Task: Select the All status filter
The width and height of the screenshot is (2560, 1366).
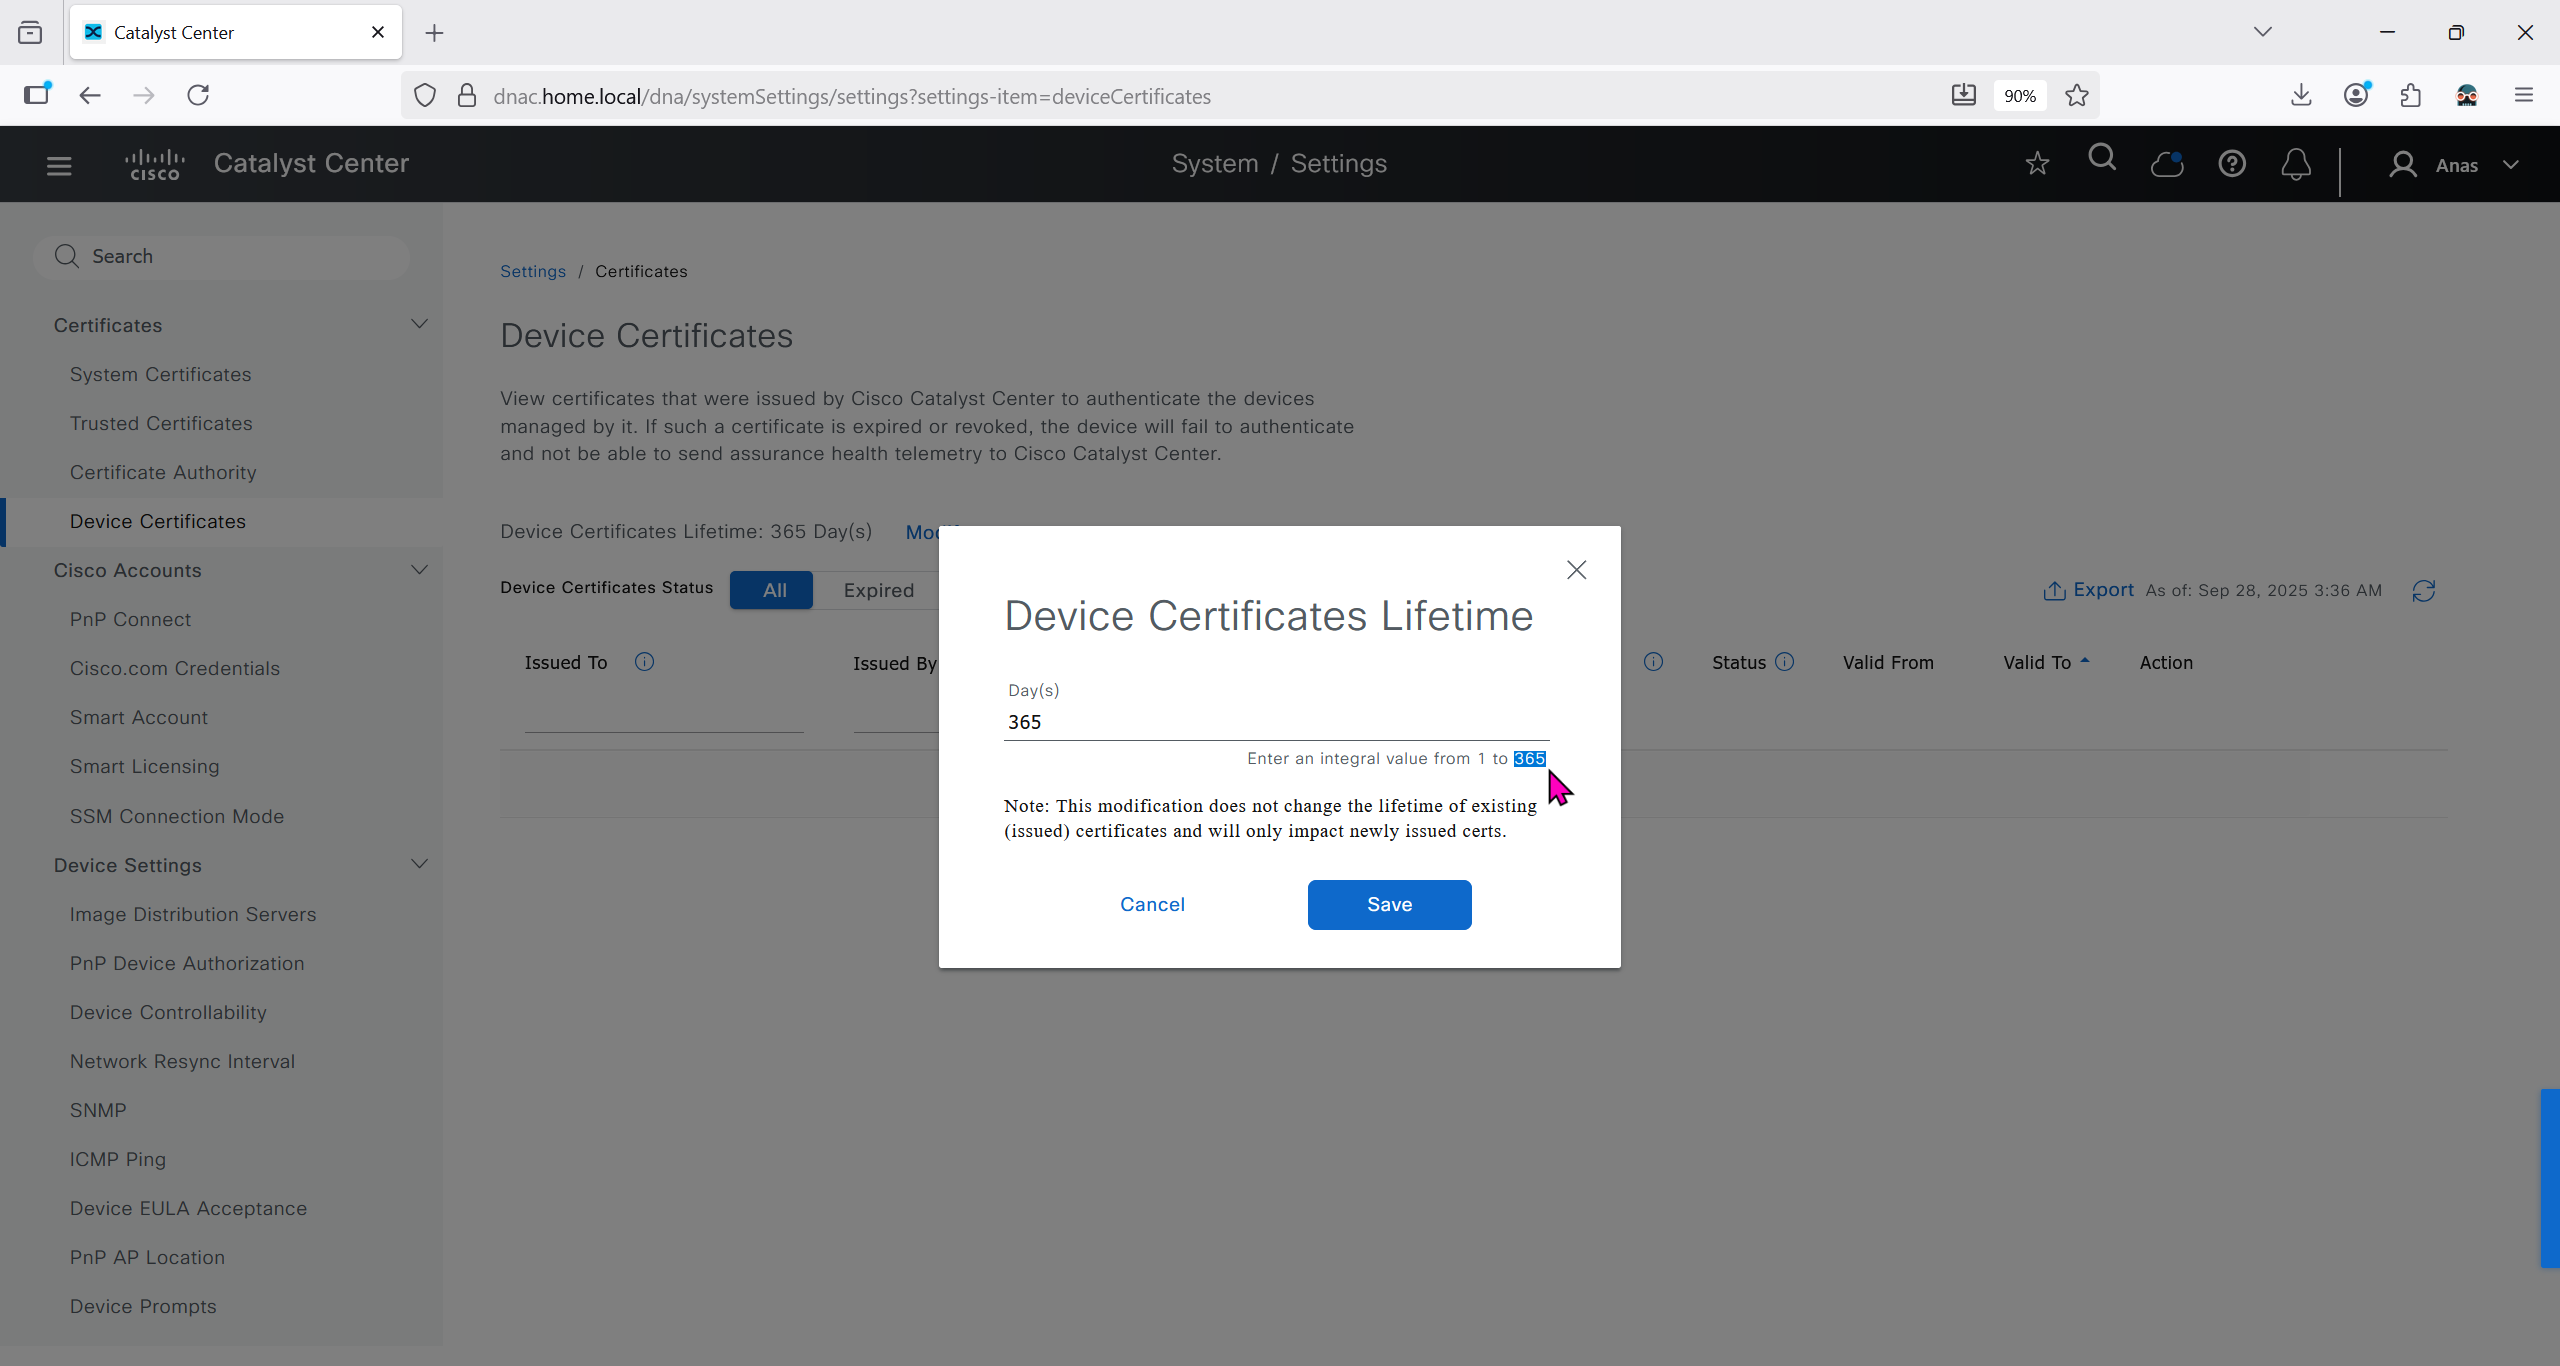Action: [x=773, y=590]
